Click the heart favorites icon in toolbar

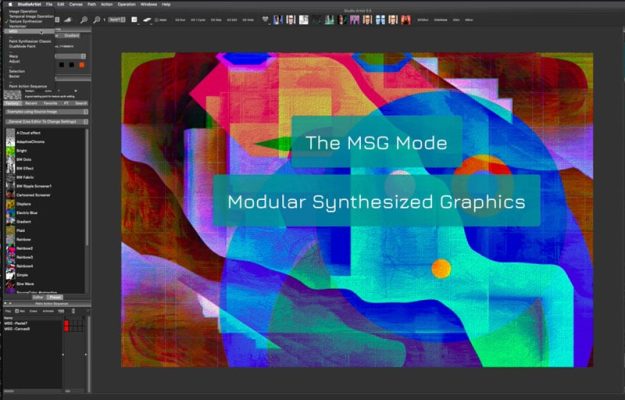click(x=265, y=19)
